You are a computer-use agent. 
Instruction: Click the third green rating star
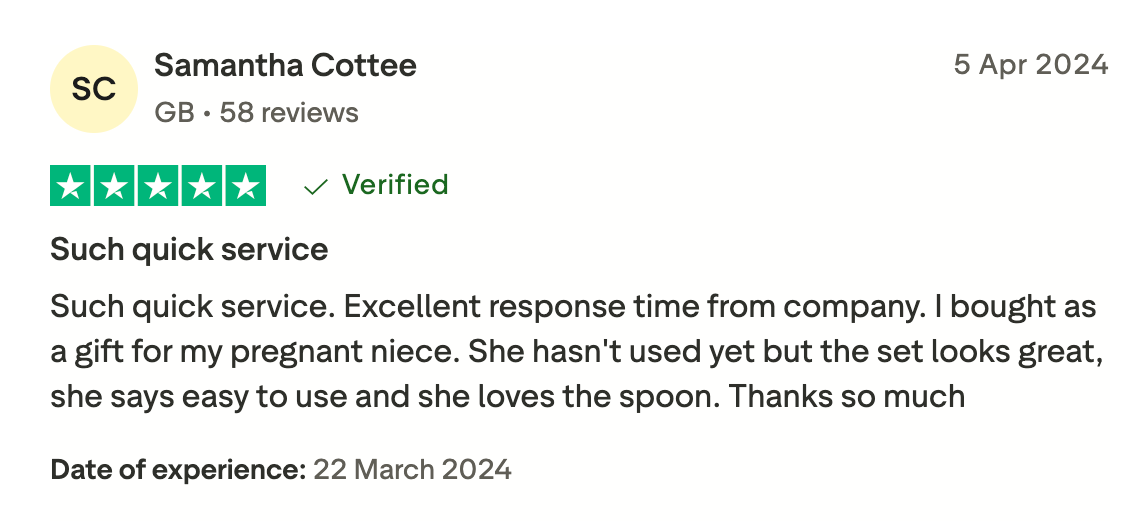click(158, 186)
